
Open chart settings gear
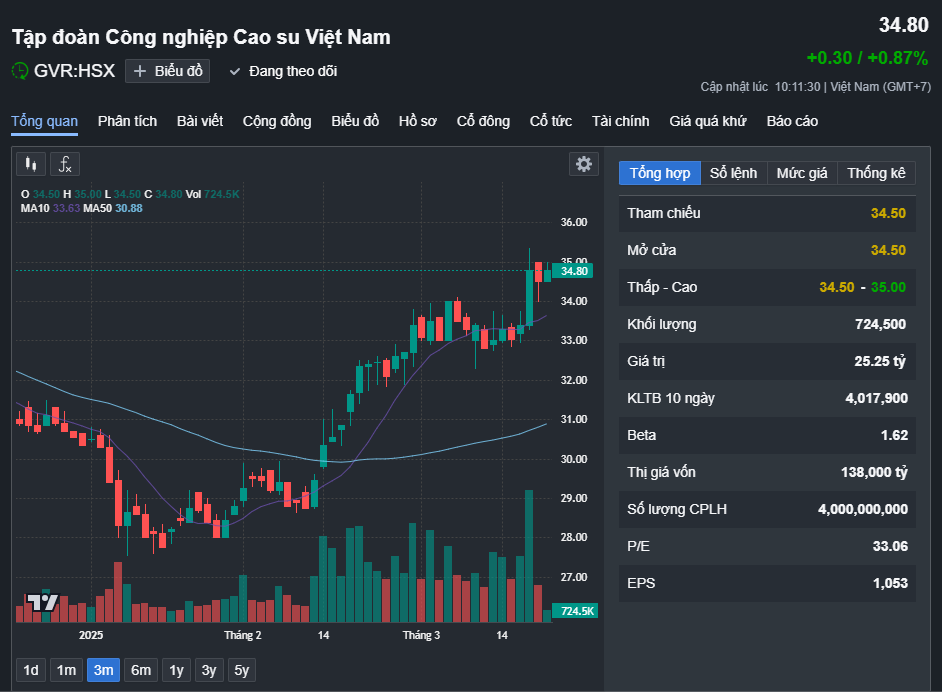[584, 164]
